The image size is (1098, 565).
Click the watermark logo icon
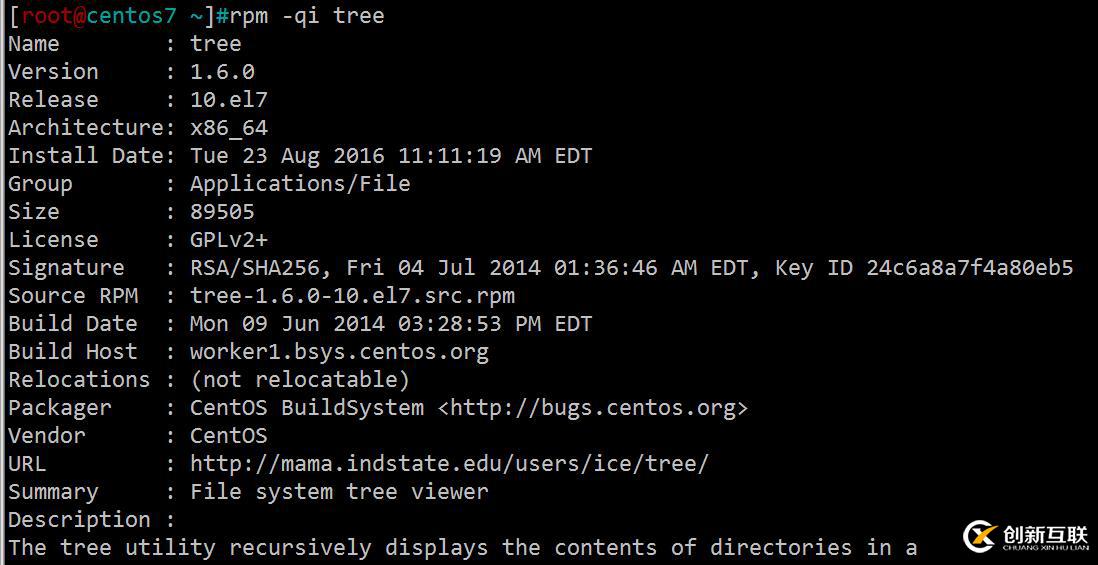tap(982, 537)
